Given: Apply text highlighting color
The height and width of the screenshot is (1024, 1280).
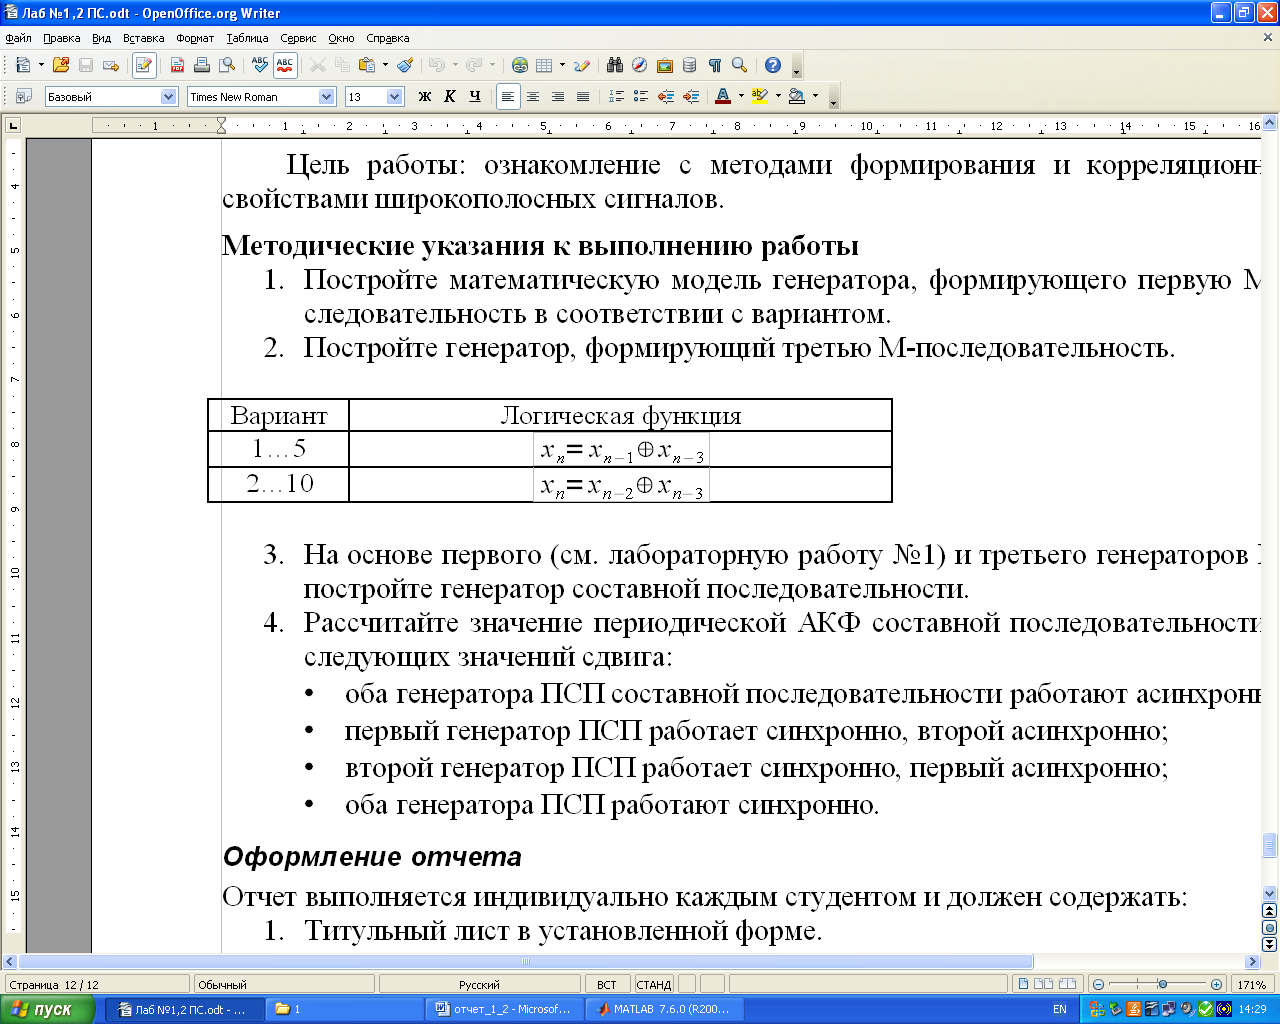Looking at the screenshot, I should coord(760,96).
